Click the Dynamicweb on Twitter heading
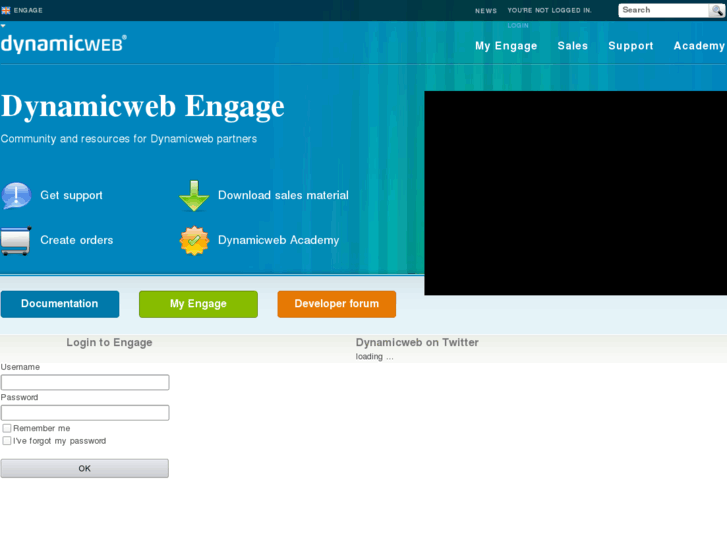 (417, 342)
